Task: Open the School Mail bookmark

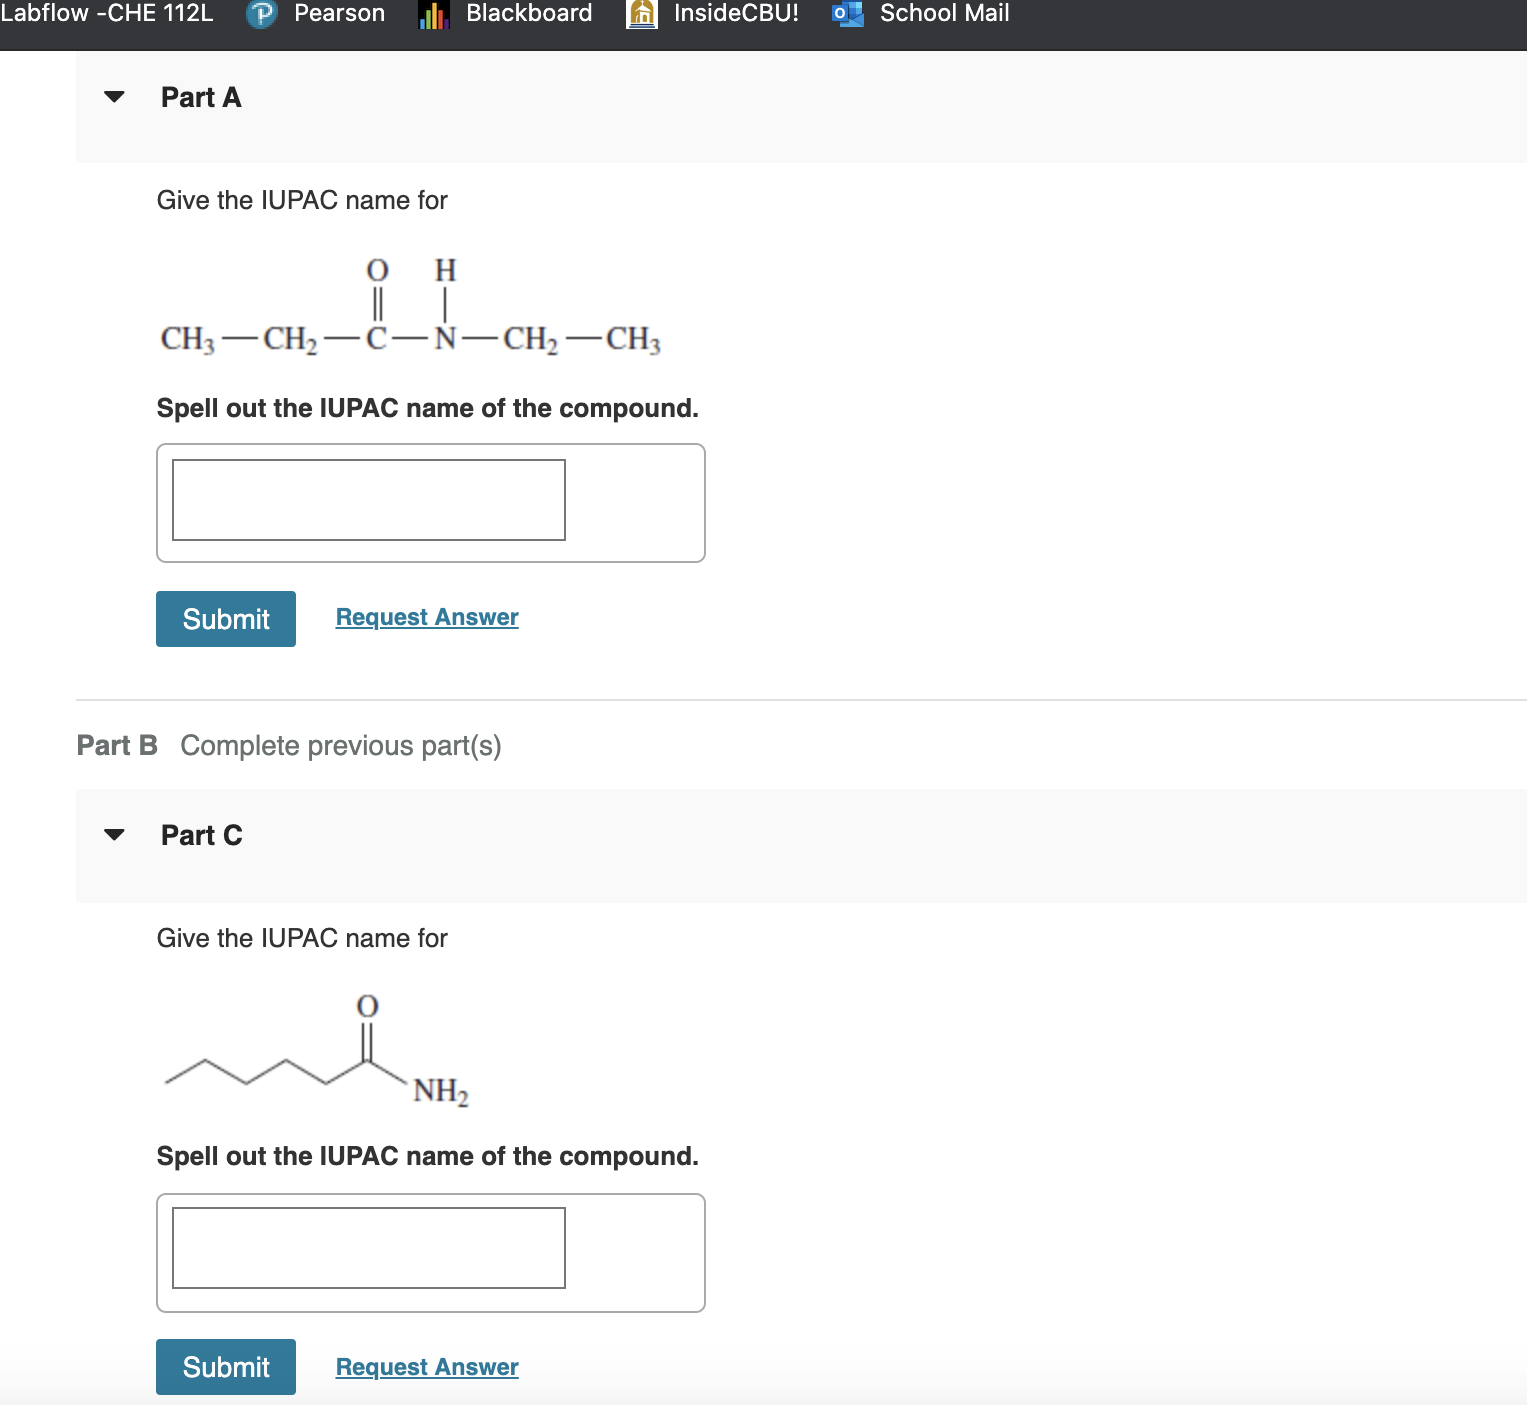Action: coord(940,14)
